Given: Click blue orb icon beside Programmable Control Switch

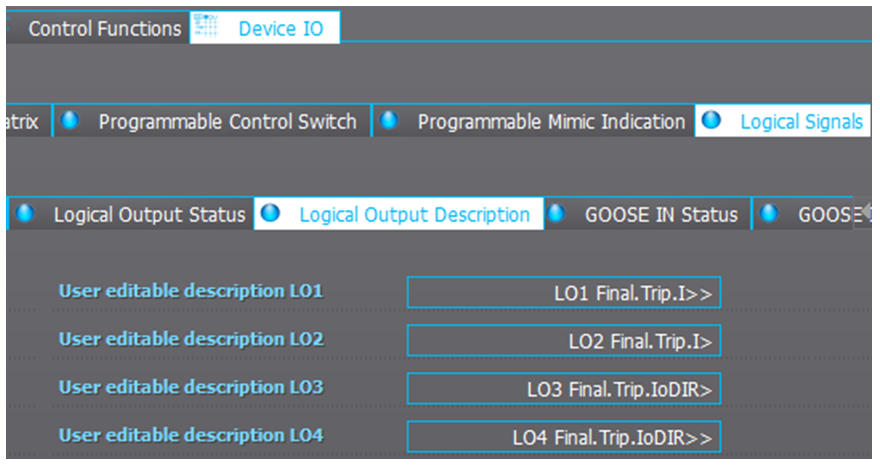Looking at the screenshot, I should (70, 119).
